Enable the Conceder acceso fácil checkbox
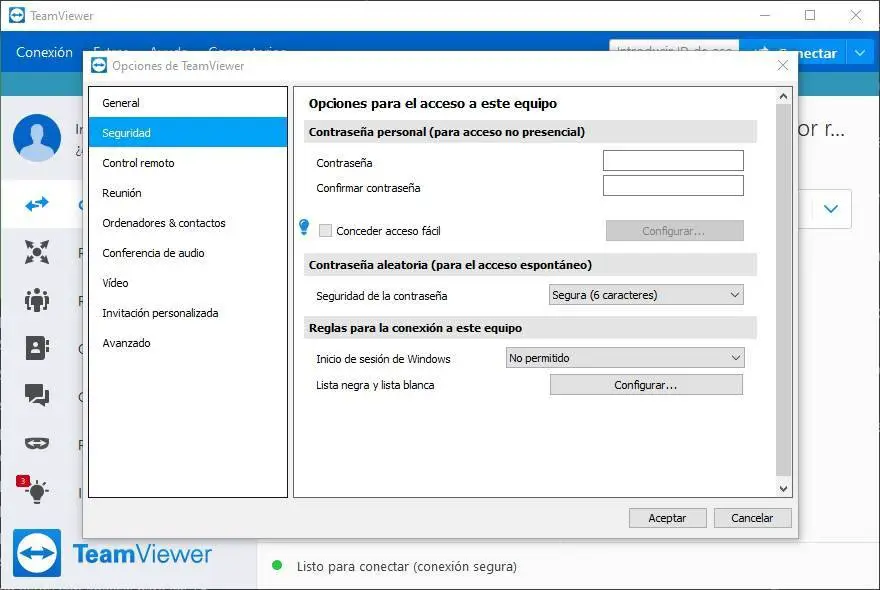Viewport: 880px width, 590px height. (x=325, y=231)
